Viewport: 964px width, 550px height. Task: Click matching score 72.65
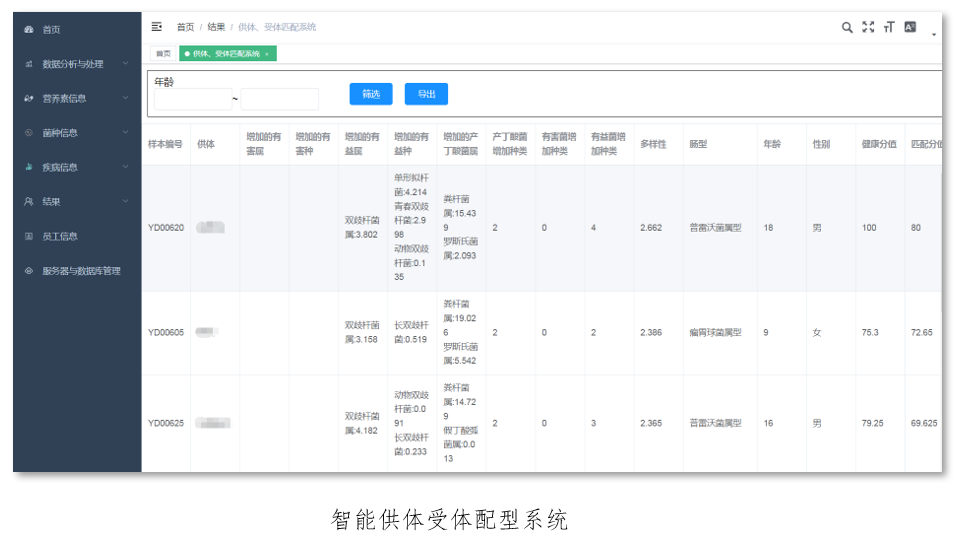(x=922, y=332)
